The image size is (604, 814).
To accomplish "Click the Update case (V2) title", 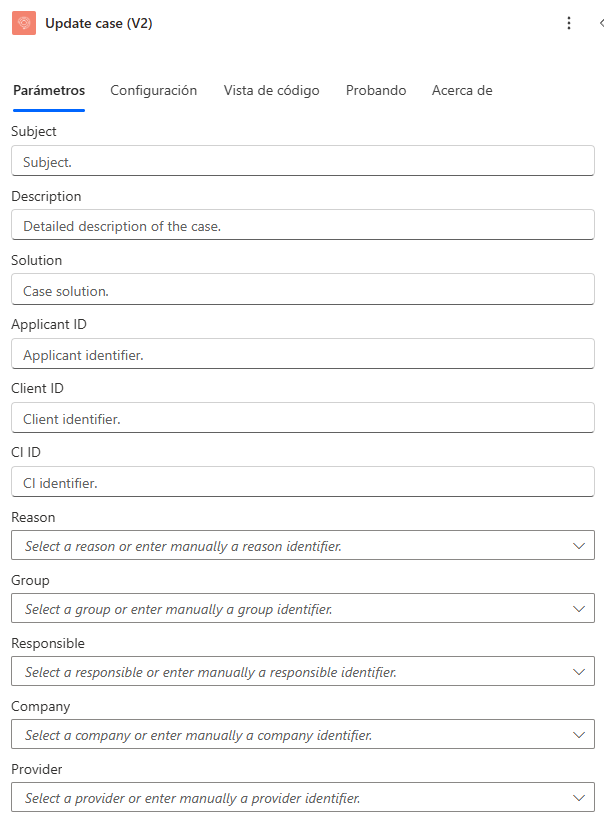I will coord(99,23).
